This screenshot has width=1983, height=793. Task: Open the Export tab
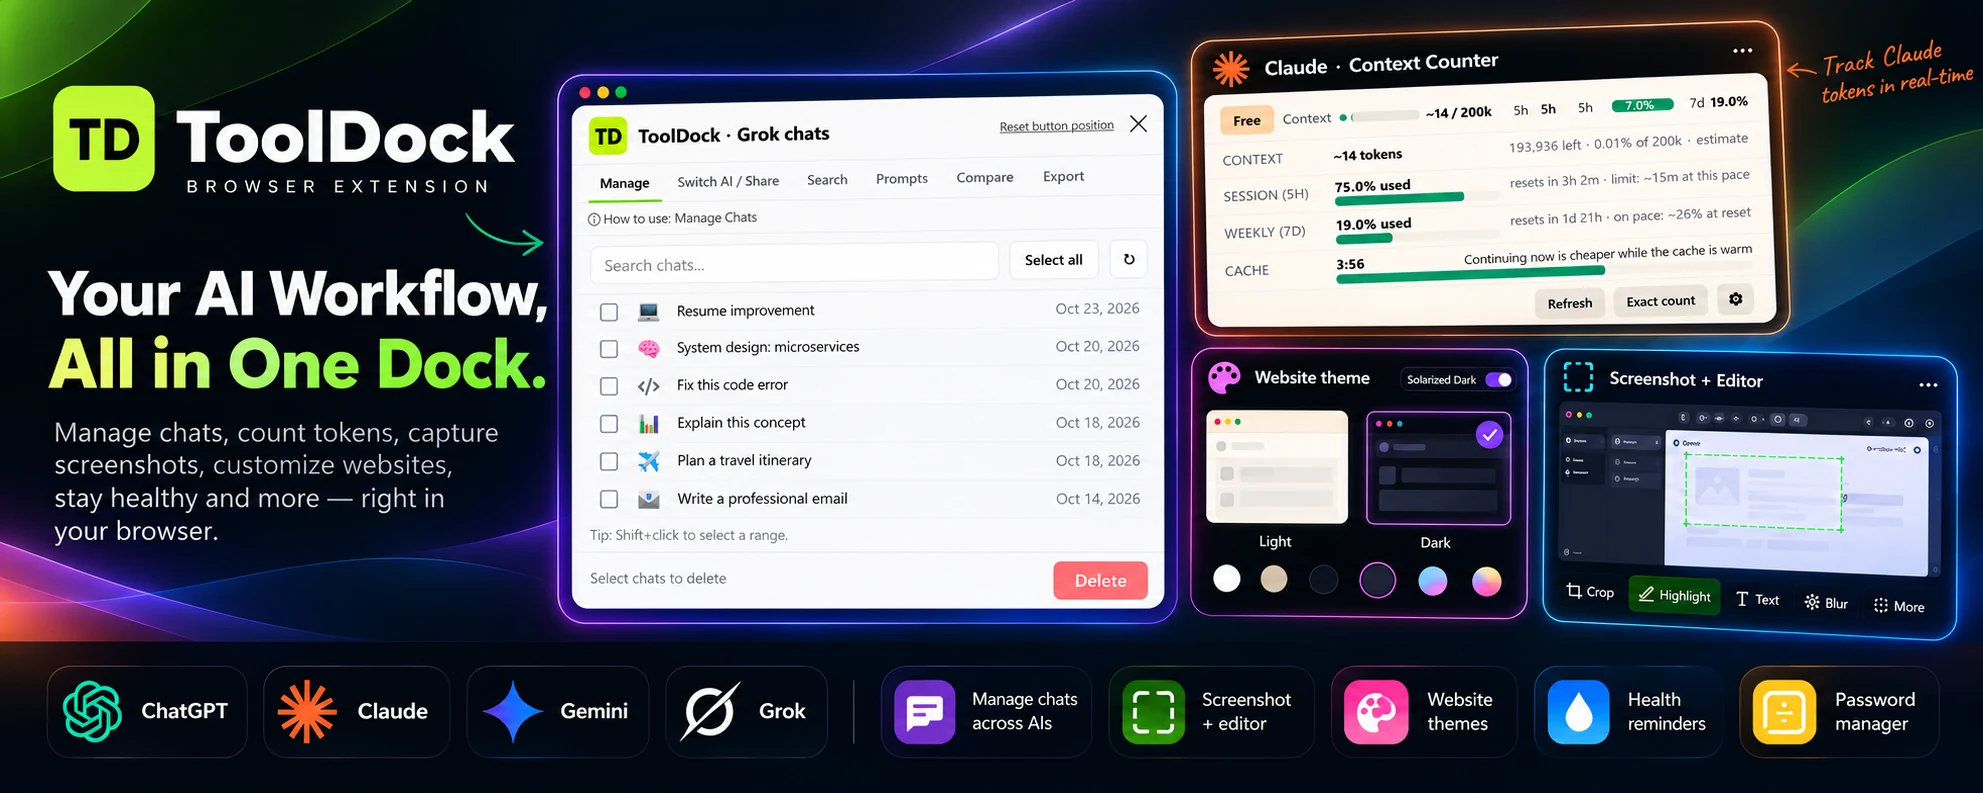click(1063, 176)
